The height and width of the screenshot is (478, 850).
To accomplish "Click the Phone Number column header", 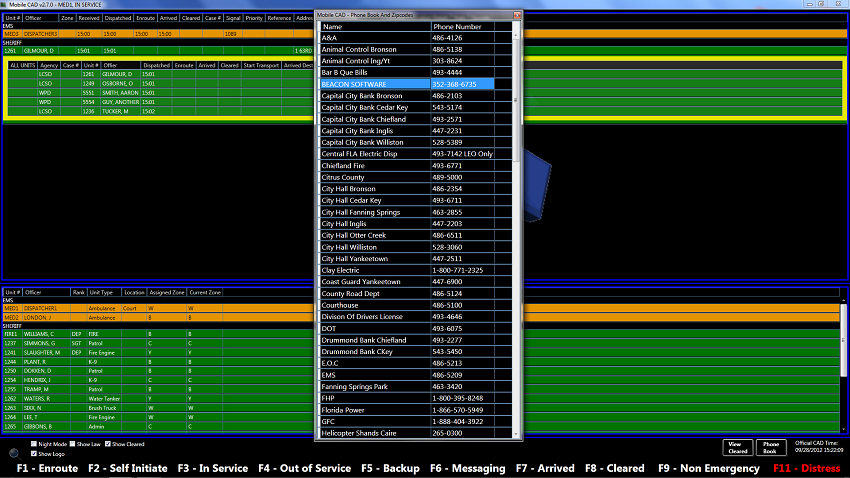I will [462, 26].
